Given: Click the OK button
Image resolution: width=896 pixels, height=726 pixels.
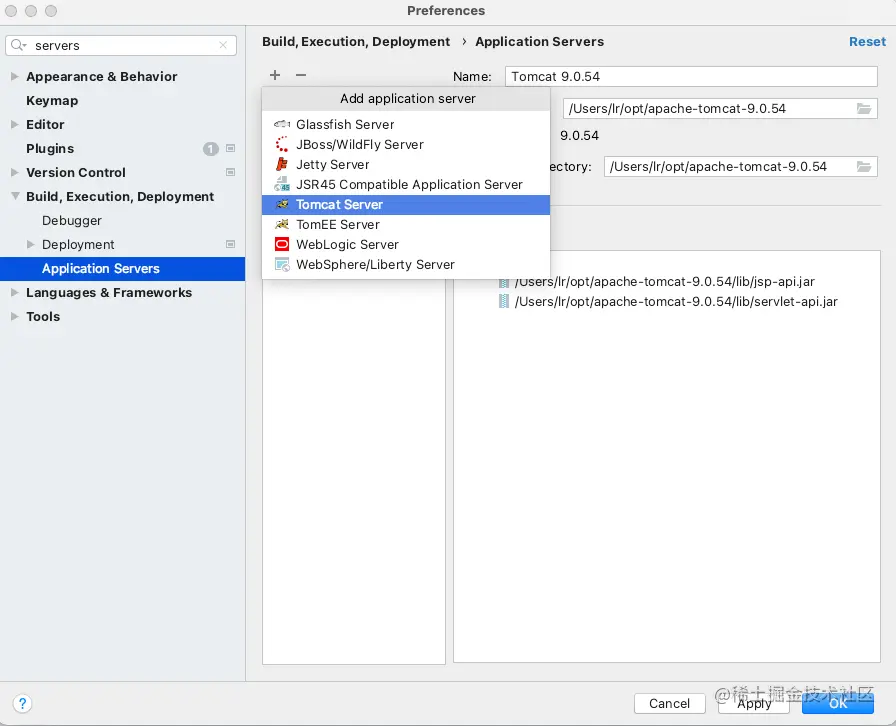Looking at the screenshot, I should pos(838,703).
